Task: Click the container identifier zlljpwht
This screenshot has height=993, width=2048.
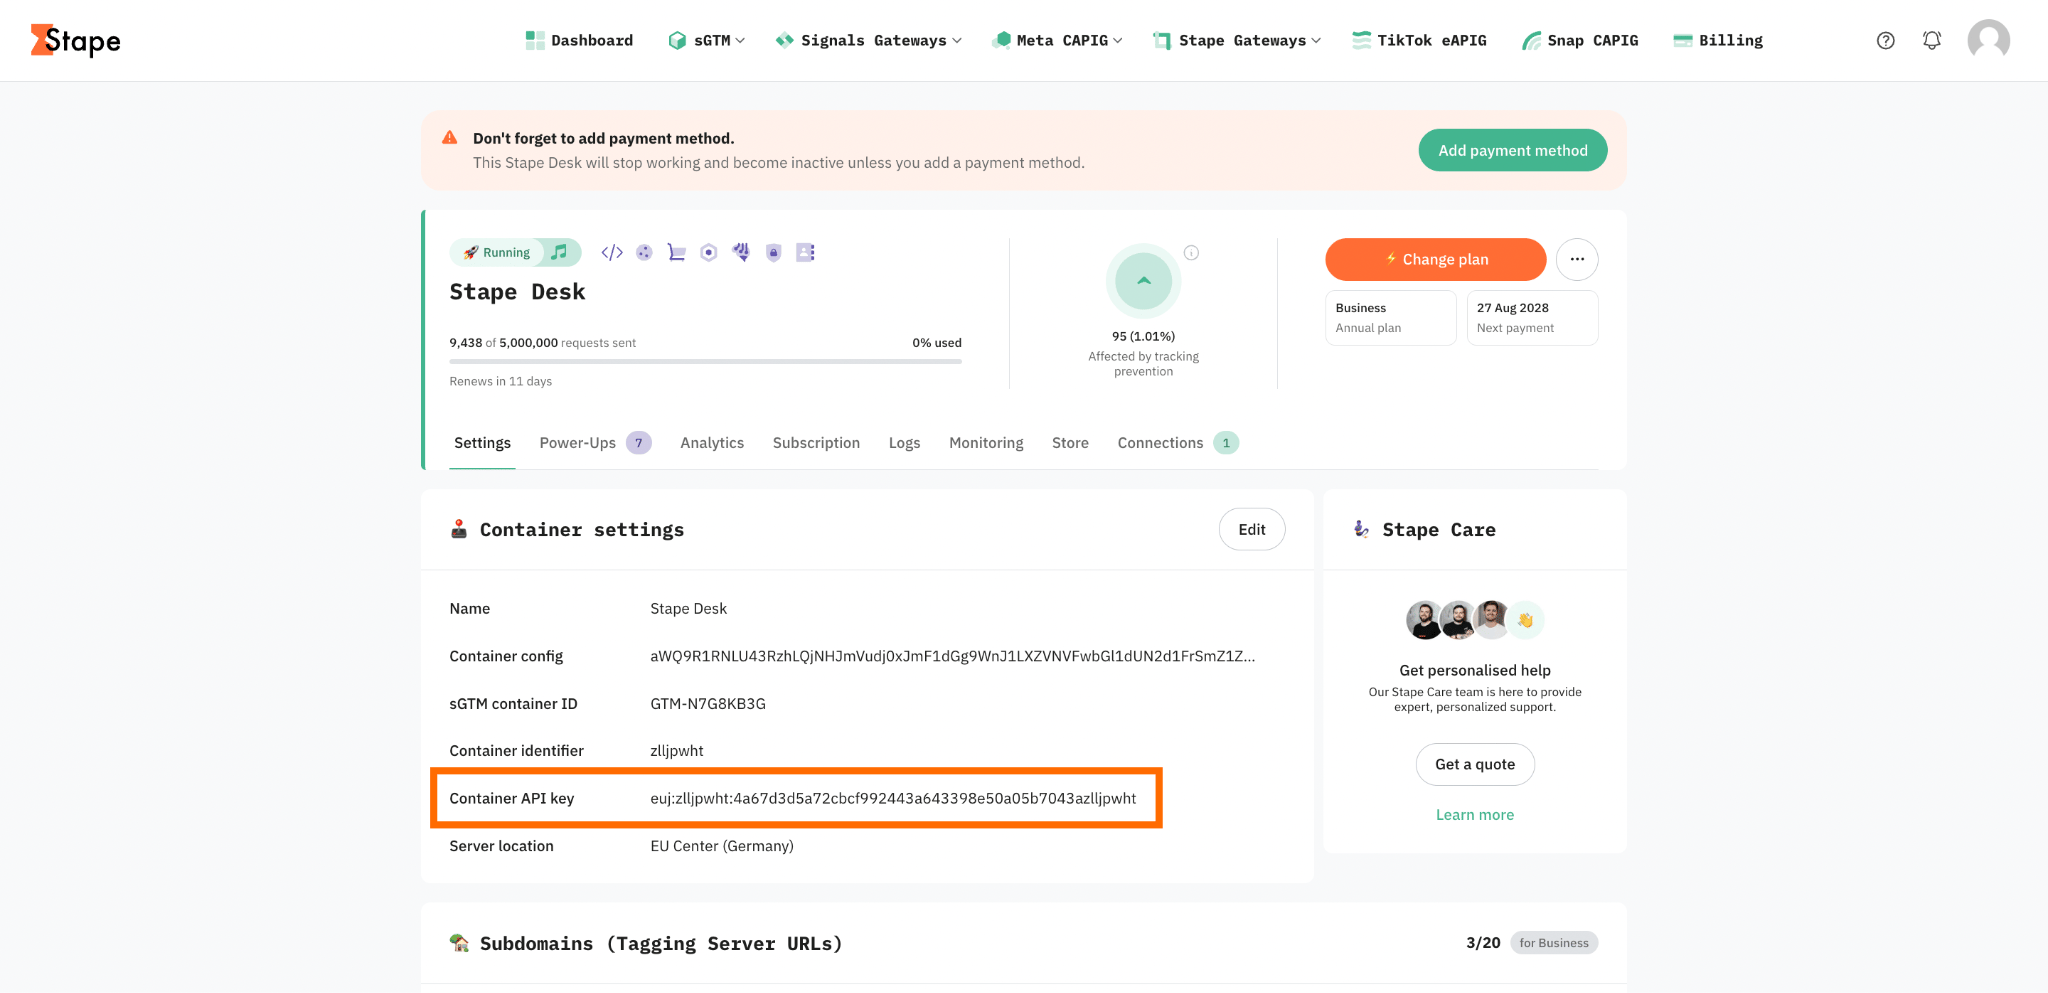Action: click(677, 750)
